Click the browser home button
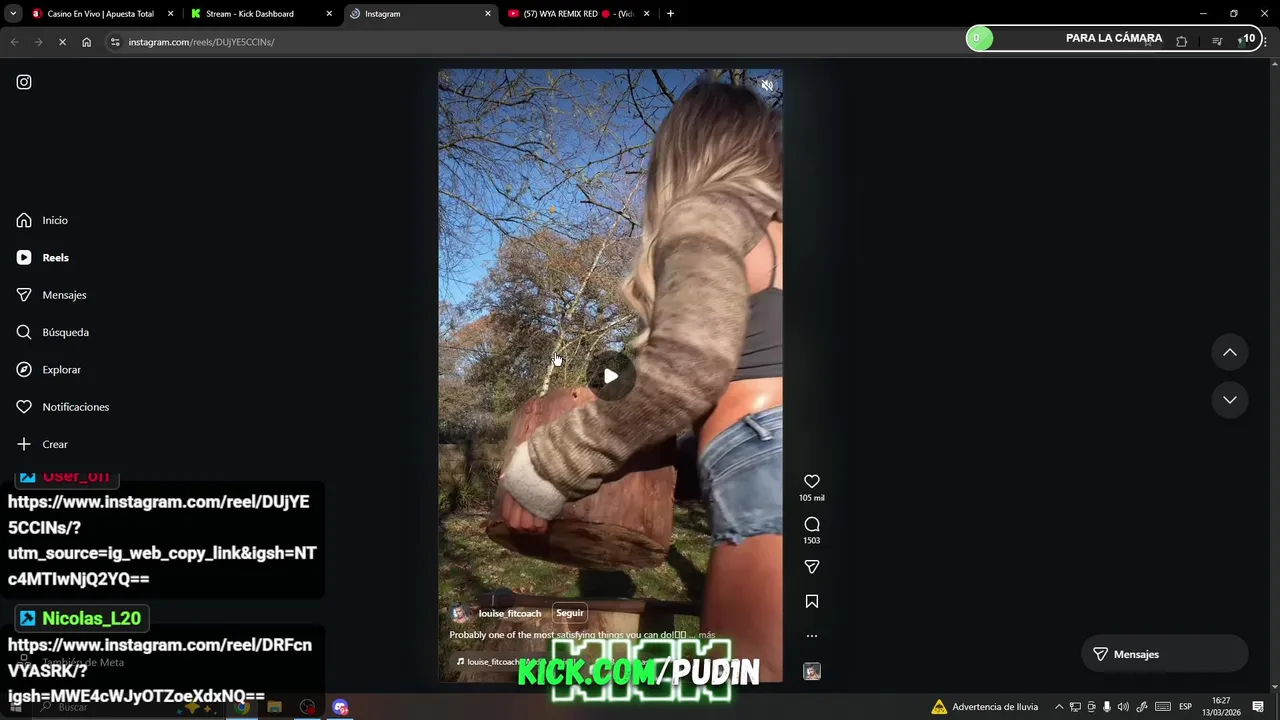The height and width of the screenshot is (720, 1280). point(87,42)
